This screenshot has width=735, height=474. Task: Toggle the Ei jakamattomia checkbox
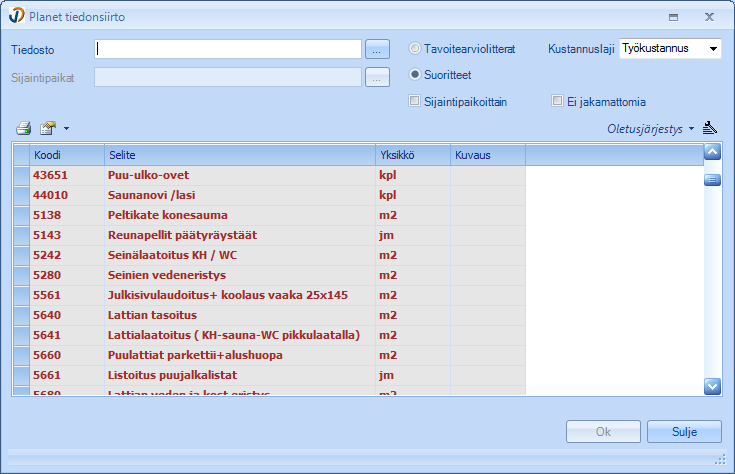(x=558, y=101)
